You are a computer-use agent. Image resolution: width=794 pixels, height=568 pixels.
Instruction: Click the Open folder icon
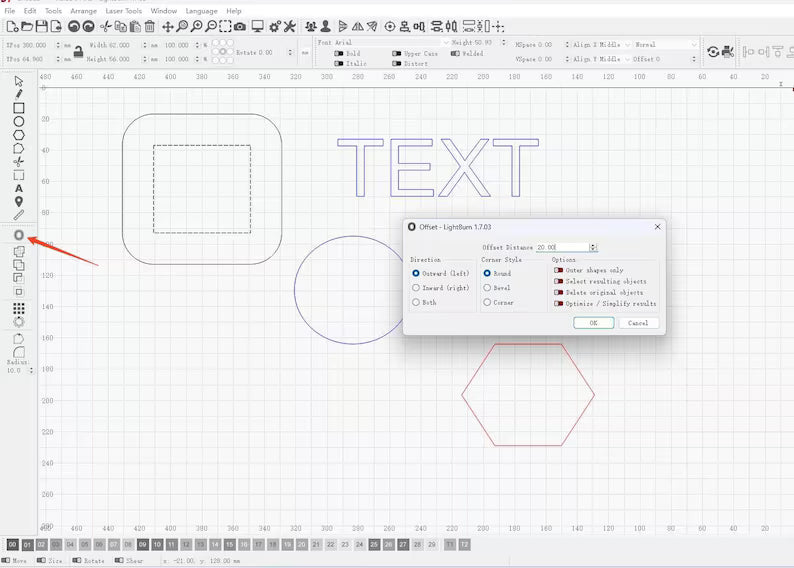pos(27,26)
